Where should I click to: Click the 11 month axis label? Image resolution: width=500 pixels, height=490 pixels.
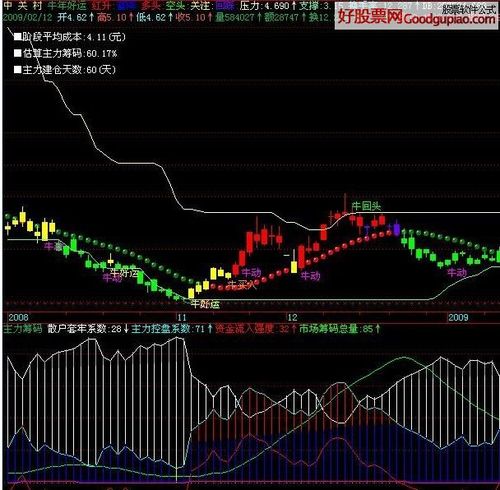tap(182, 317)
